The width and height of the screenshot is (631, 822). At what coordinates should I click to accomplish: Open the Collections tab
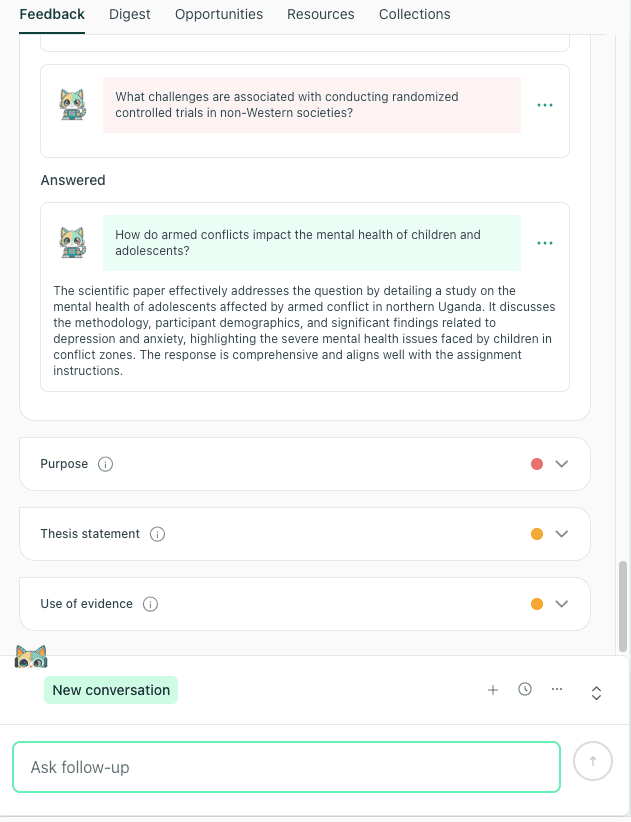click(x=414, y=14)
